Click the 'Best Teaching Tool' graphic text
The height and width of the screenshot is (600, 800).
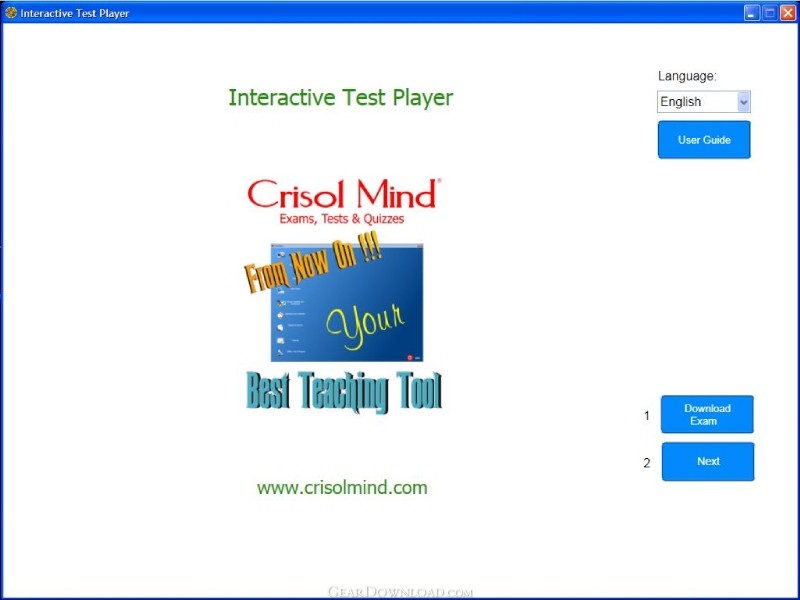point(344,391)
